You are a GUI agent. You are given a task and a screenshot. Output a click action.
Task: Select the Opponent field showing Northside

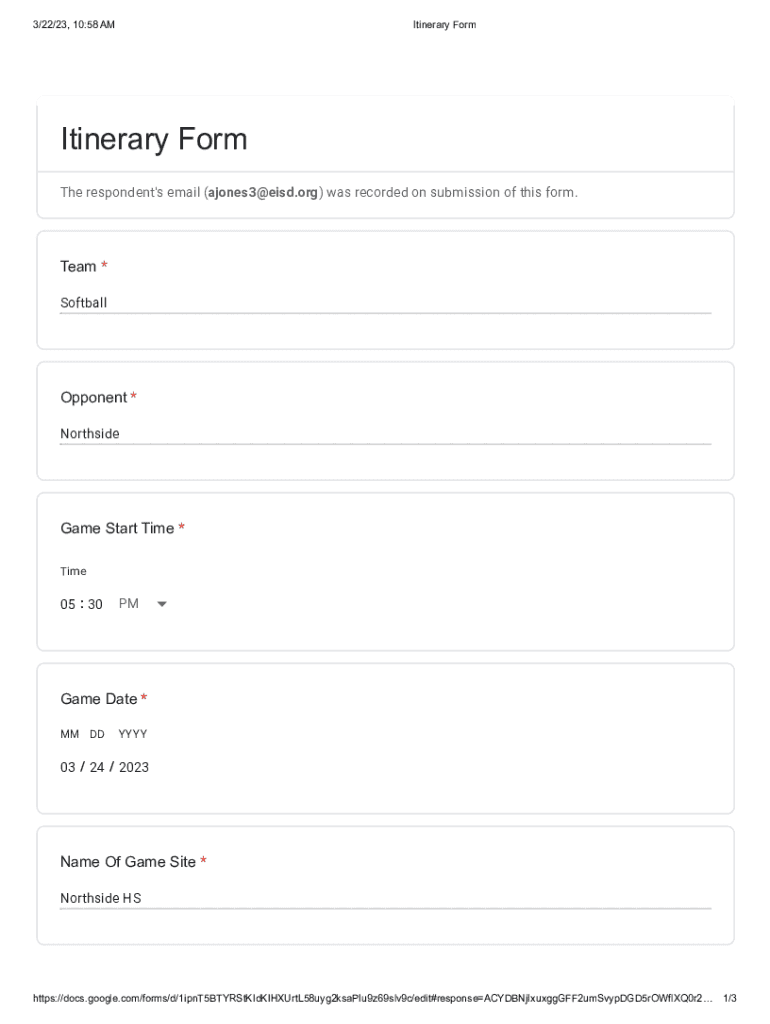385,434
